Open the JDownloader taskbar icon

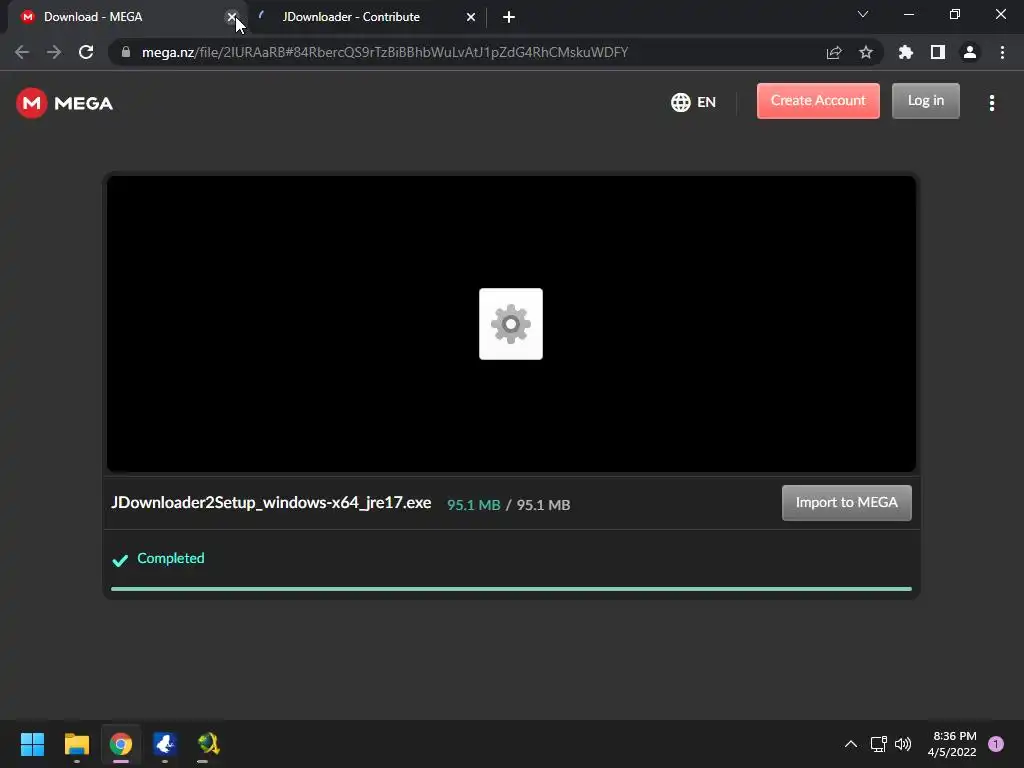point(208,744)
